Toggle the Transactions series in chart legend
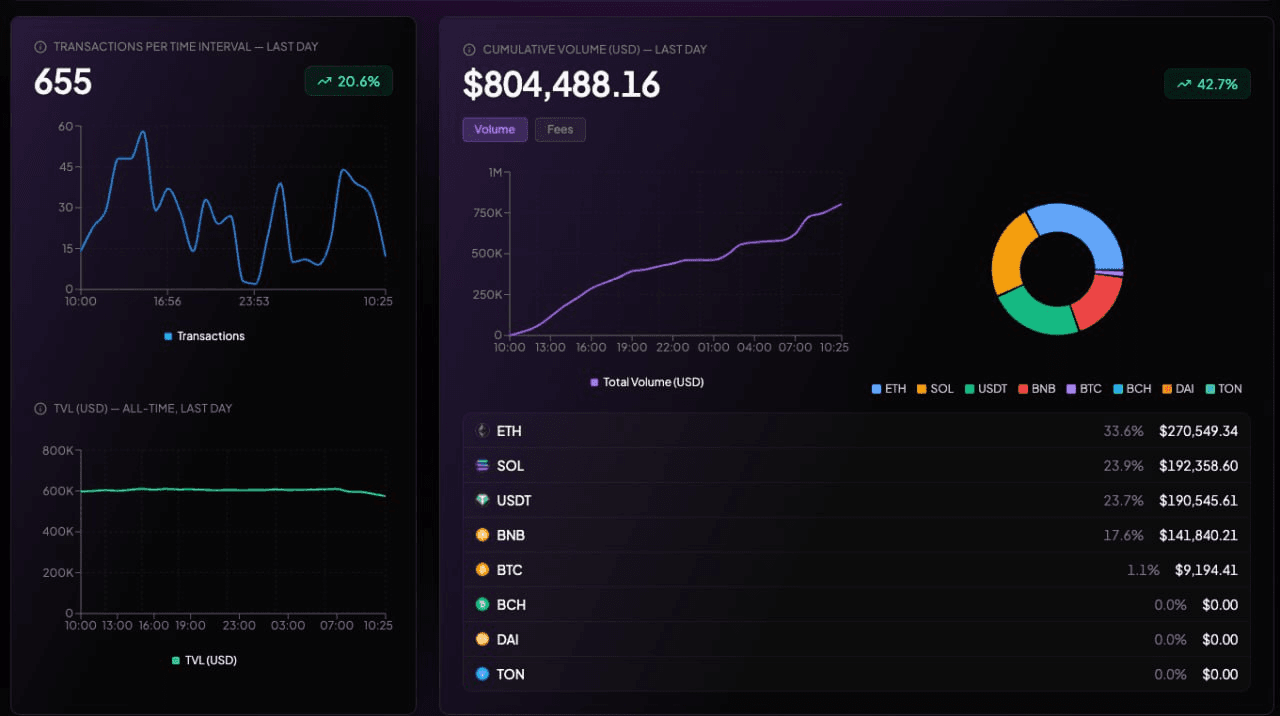 click(204, 336)
